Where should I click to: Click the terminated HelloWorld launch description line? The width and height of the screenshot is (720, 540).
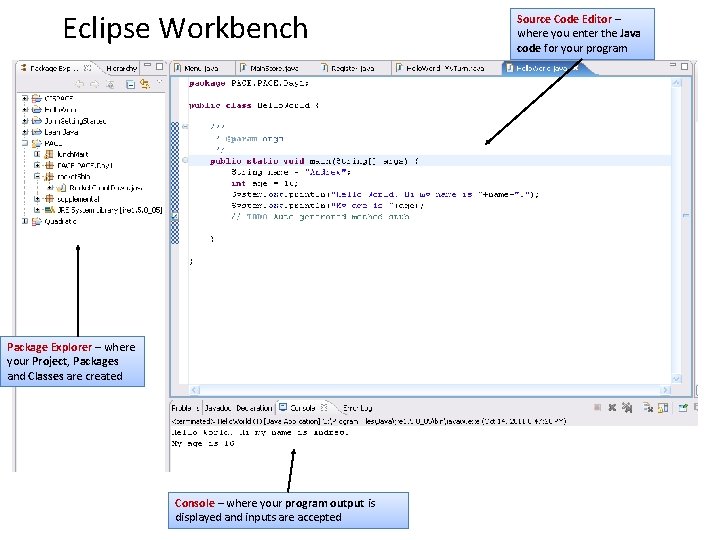coord(369,421)
